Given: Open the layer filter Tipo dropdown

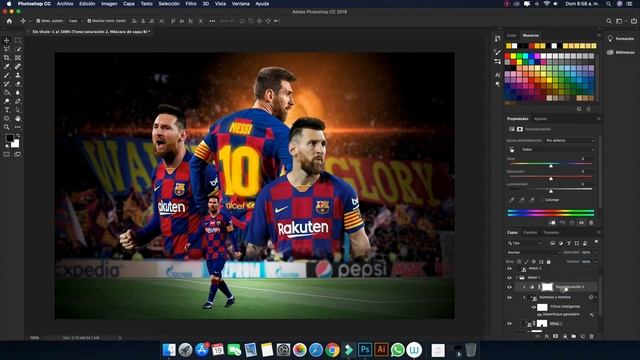Looking at the screenshot, I should click(x=525, y=243).
